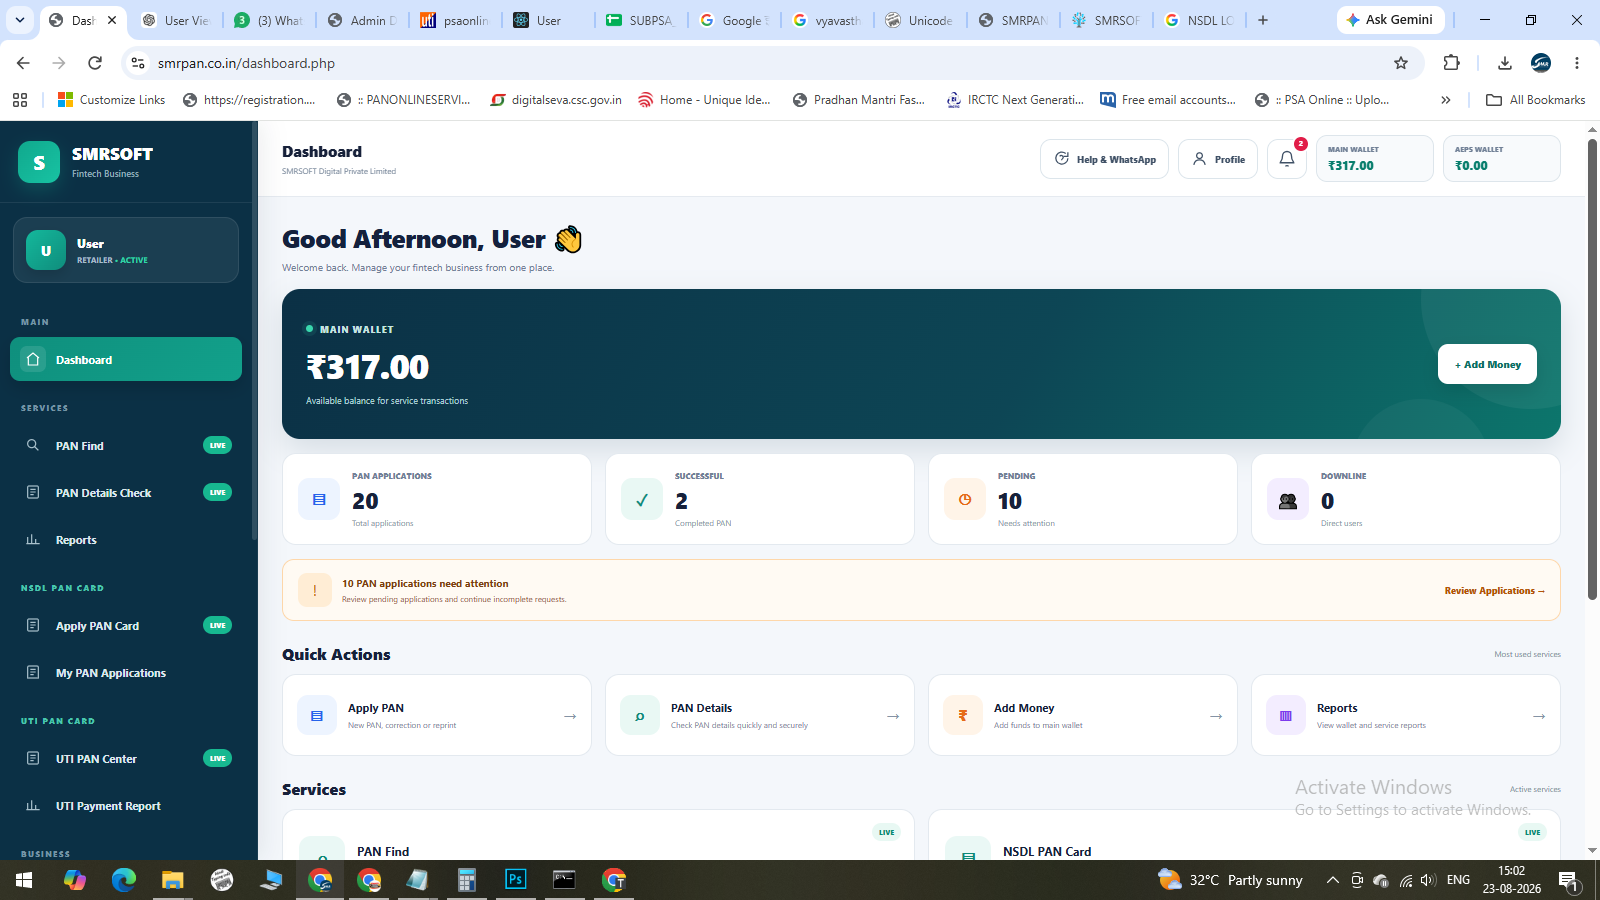Show hidden system tray icons

(x=1332, y=880)
